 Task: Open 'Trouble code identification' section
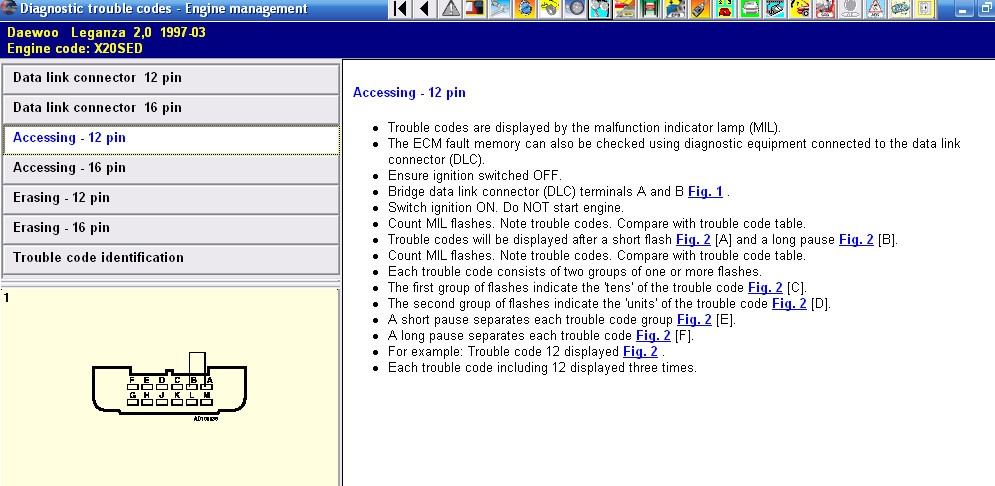point(171,258)
